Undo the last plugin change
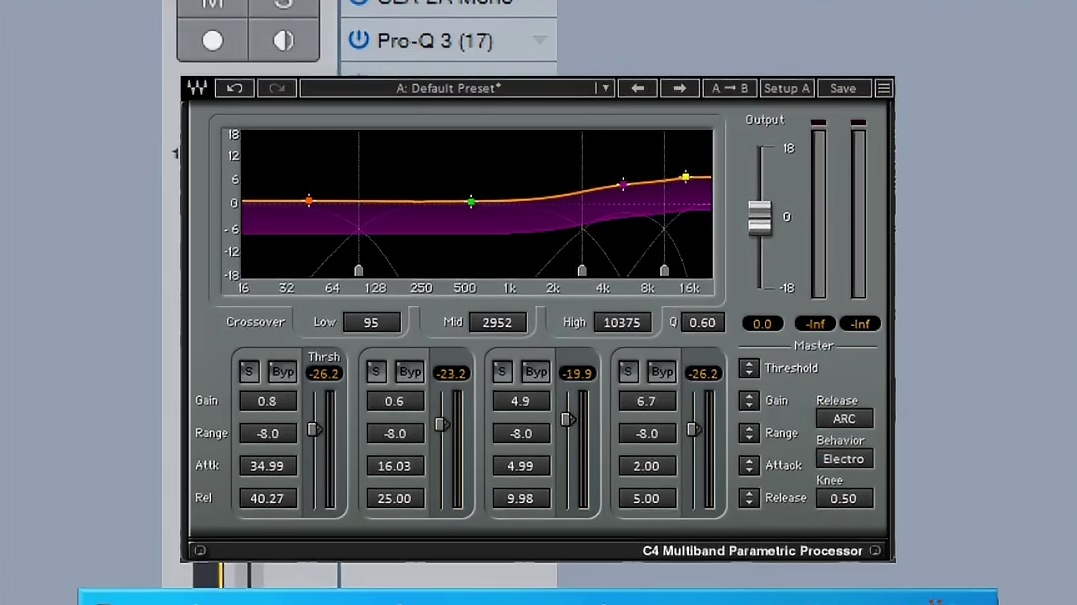The height and width of the screenshot is (605, 1077). [x=235, y=88]
